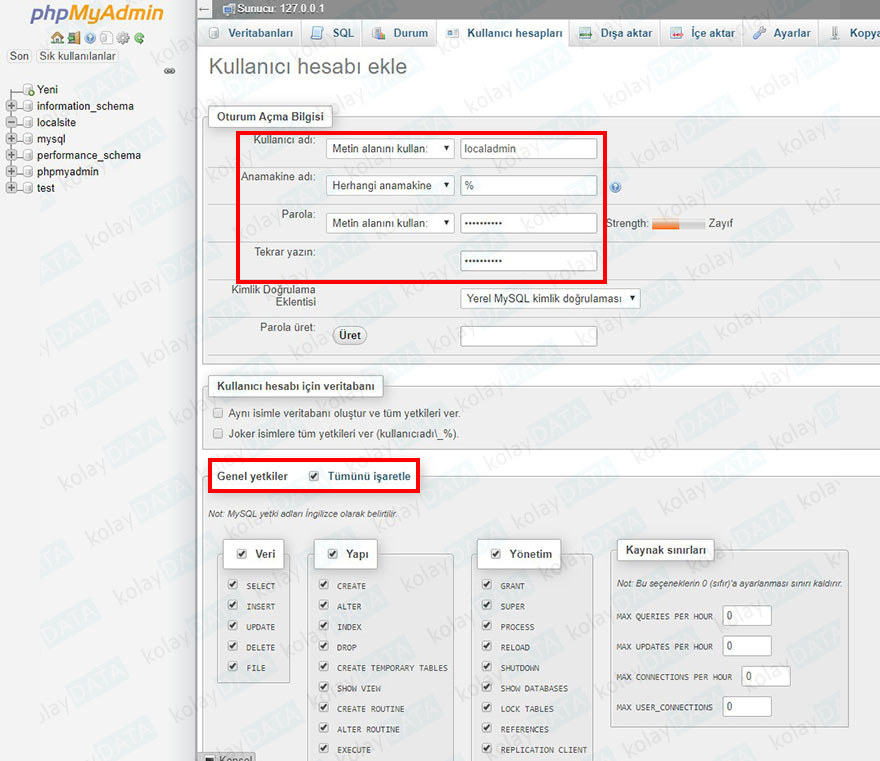This screenshot has width=880, height=761.
Task: Click the log out icon
Action: (x=73, y=38)
